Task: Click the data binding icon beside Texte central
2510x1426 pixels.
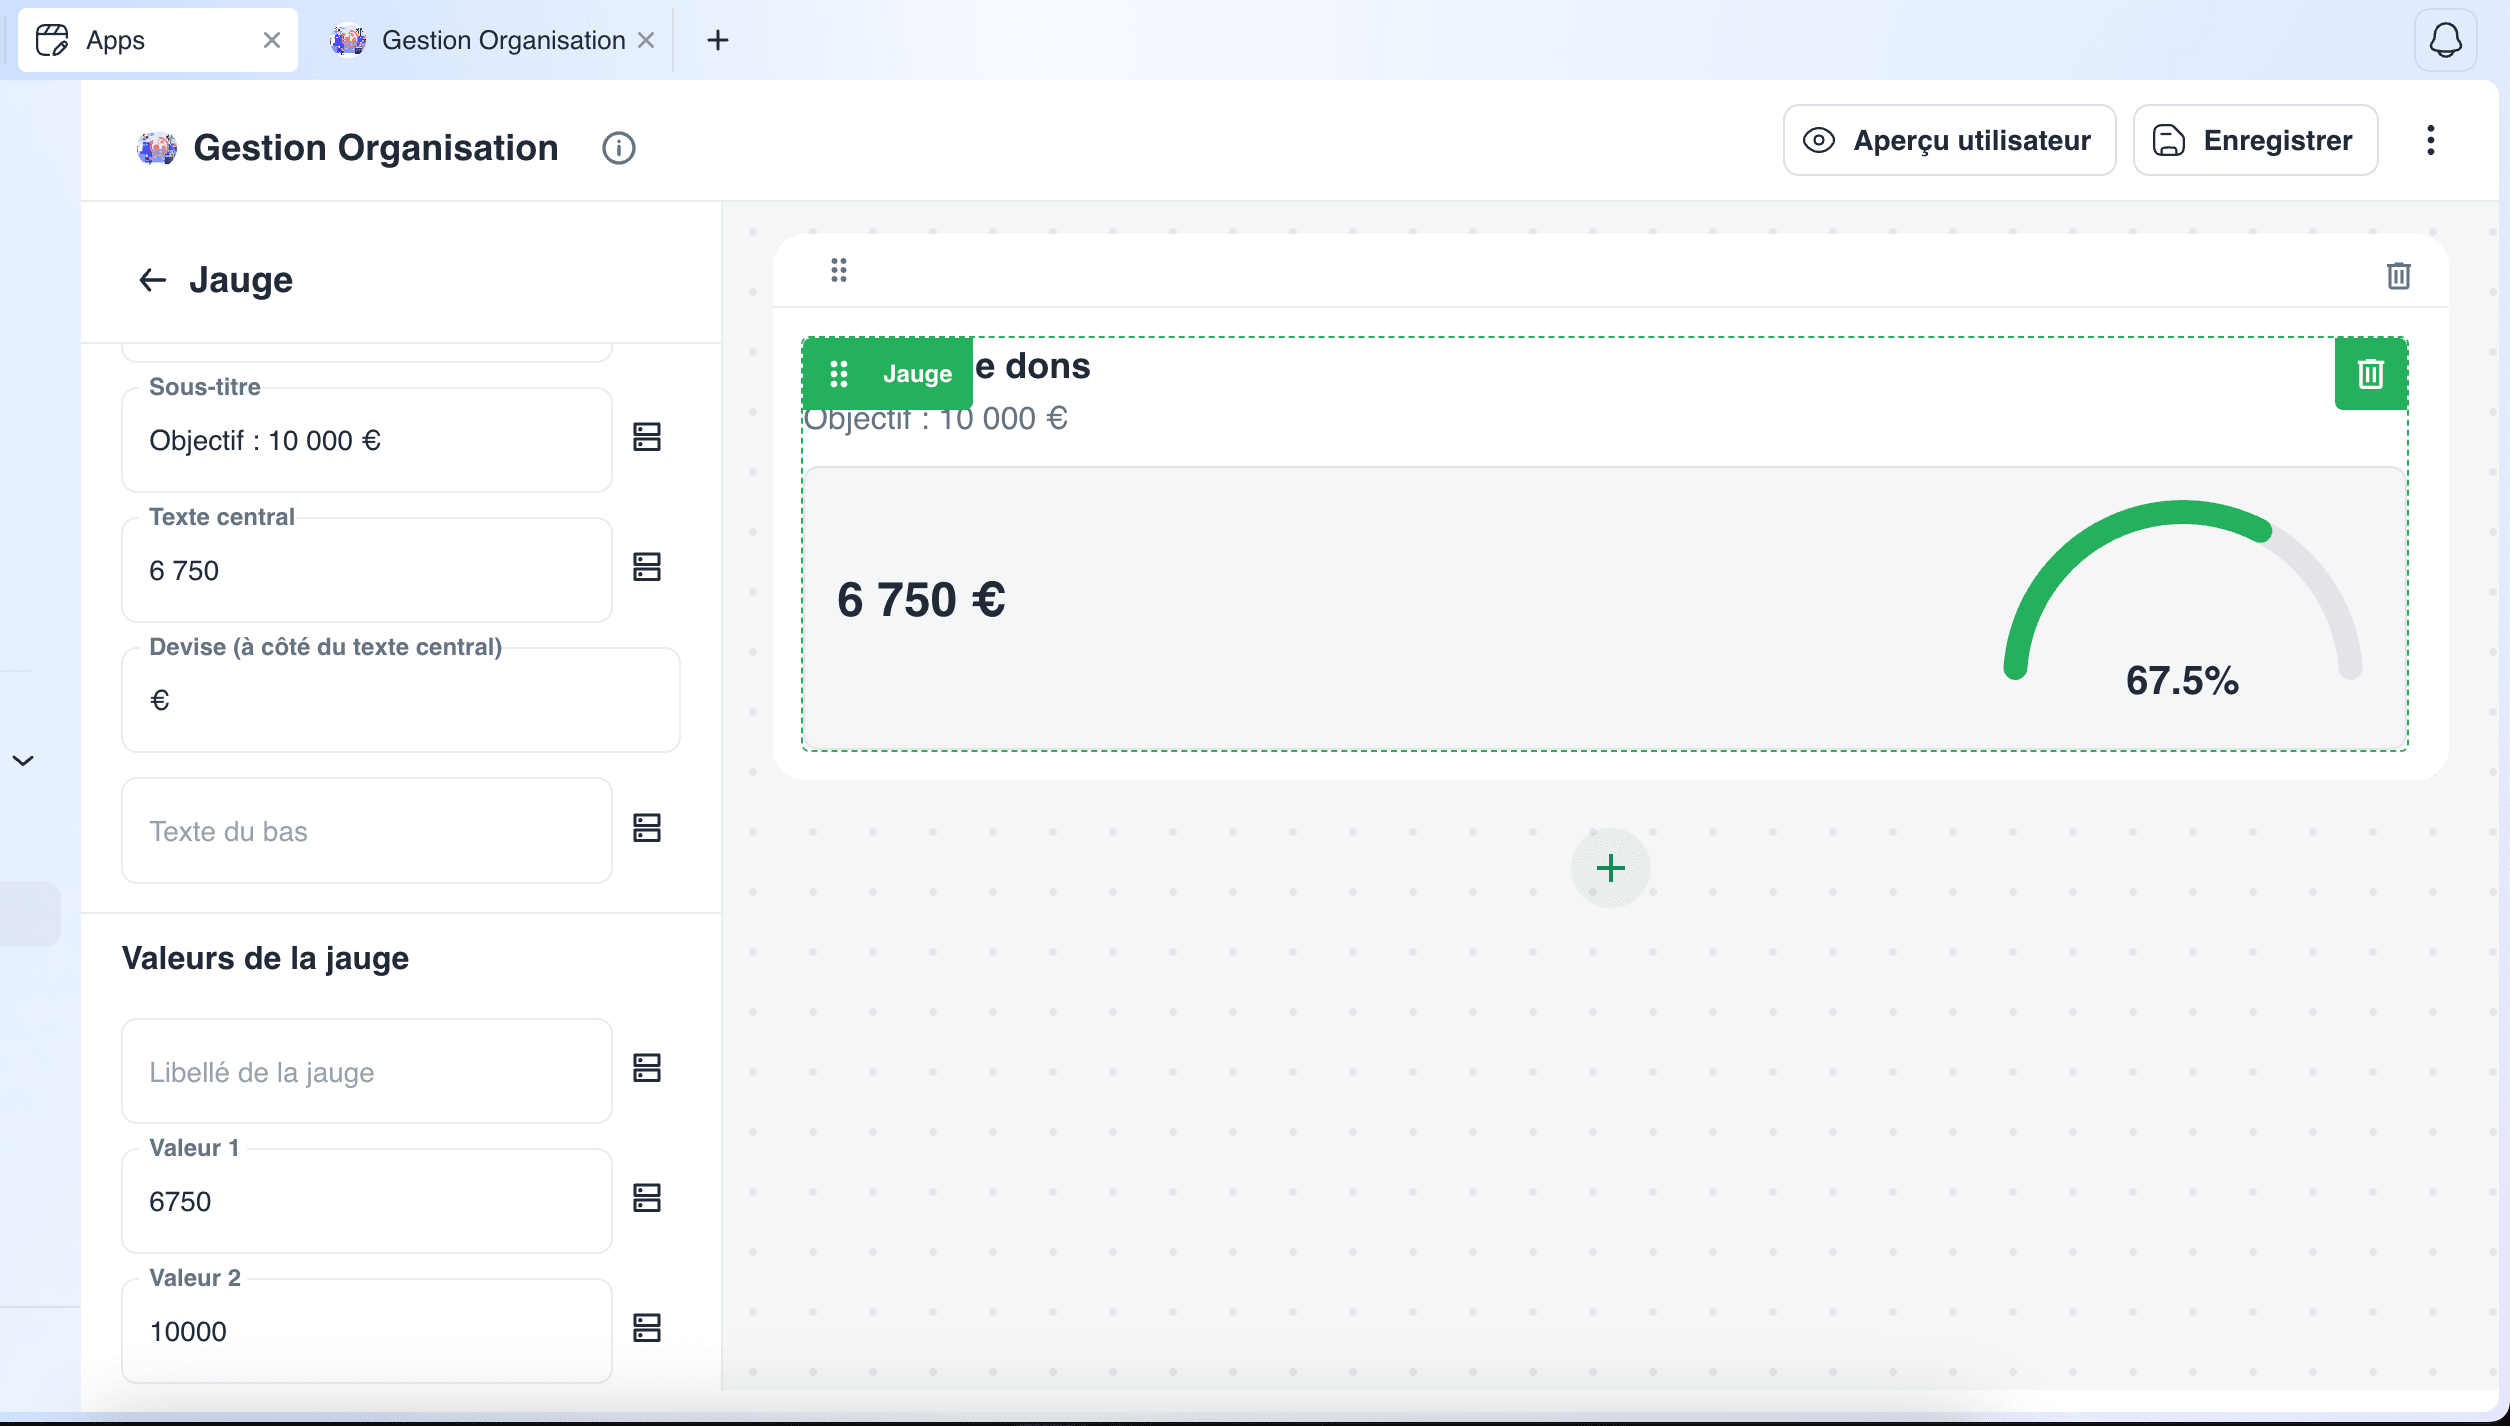Action: 647,568
